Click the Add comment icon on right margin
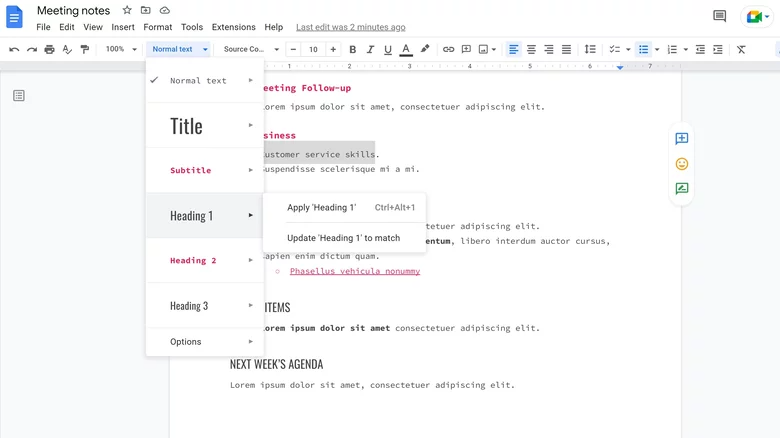Image resolution: width=780 pixels, height=438 pixels. click(681, 139)
